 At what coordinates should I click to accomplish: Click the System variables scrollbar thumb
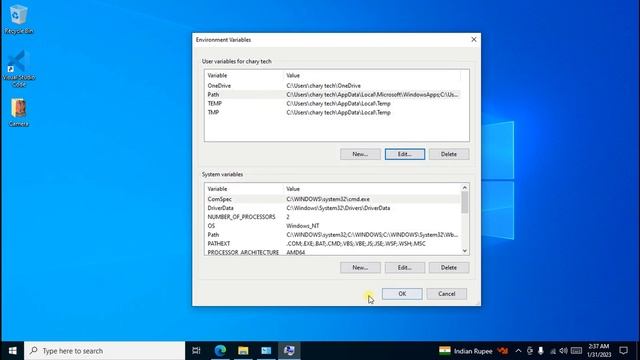464,202
